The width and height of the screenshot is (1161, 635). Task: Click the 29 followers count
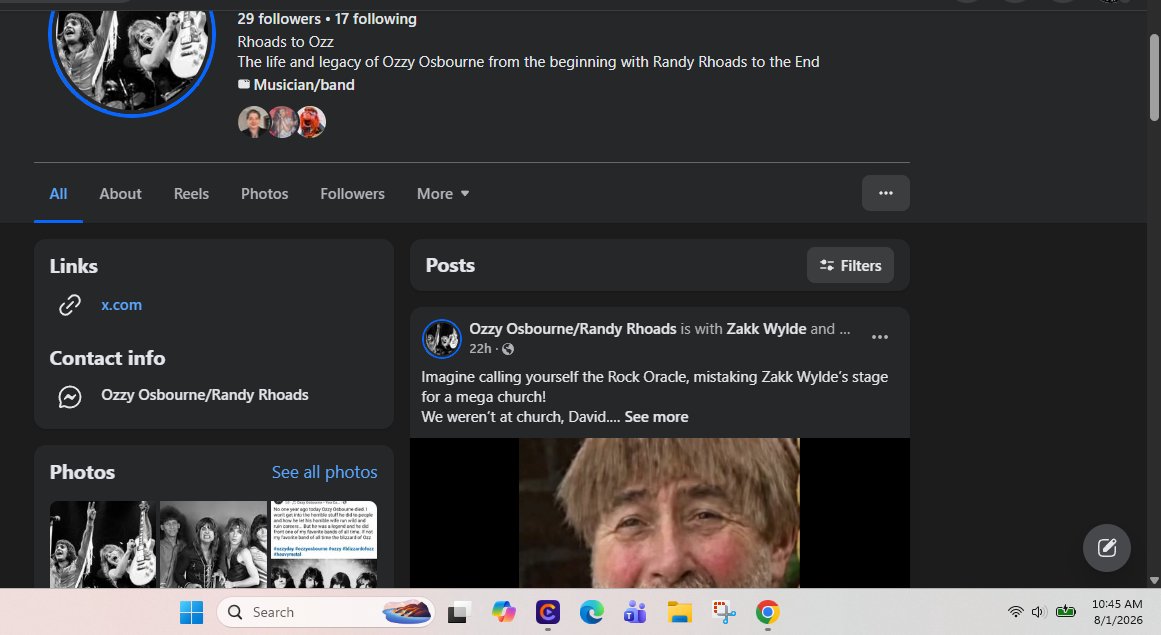279,19
